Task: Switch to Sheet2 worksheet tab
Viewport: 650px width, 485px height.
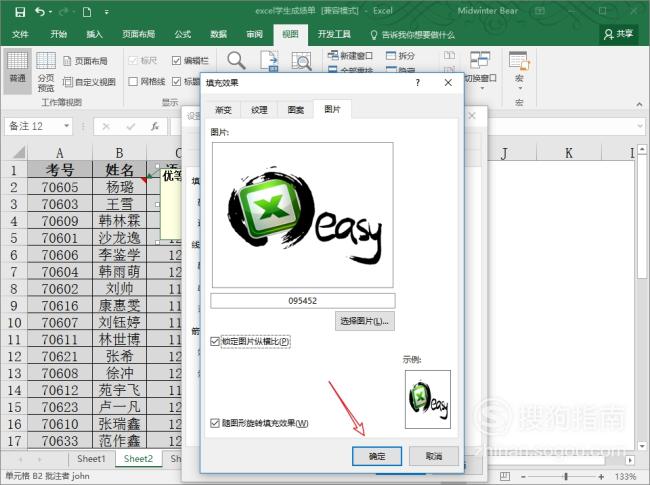Action: click(x=138, y=459)
